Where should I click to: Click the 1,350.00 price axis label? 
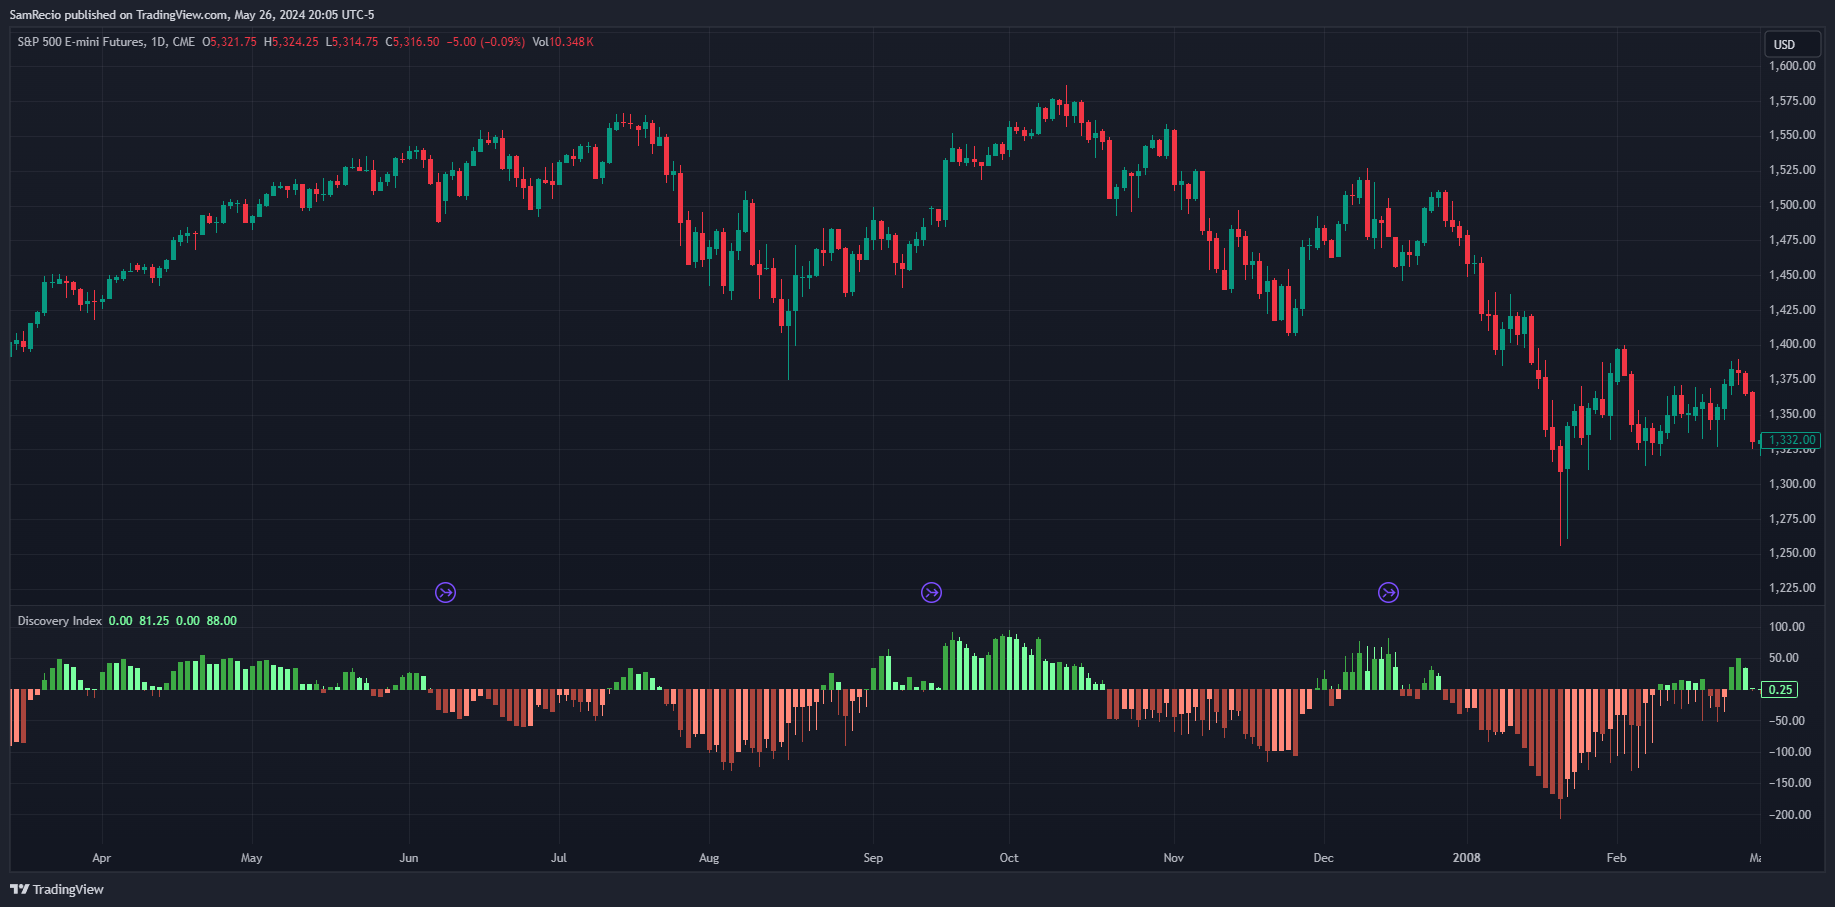tap(1792, 414)
